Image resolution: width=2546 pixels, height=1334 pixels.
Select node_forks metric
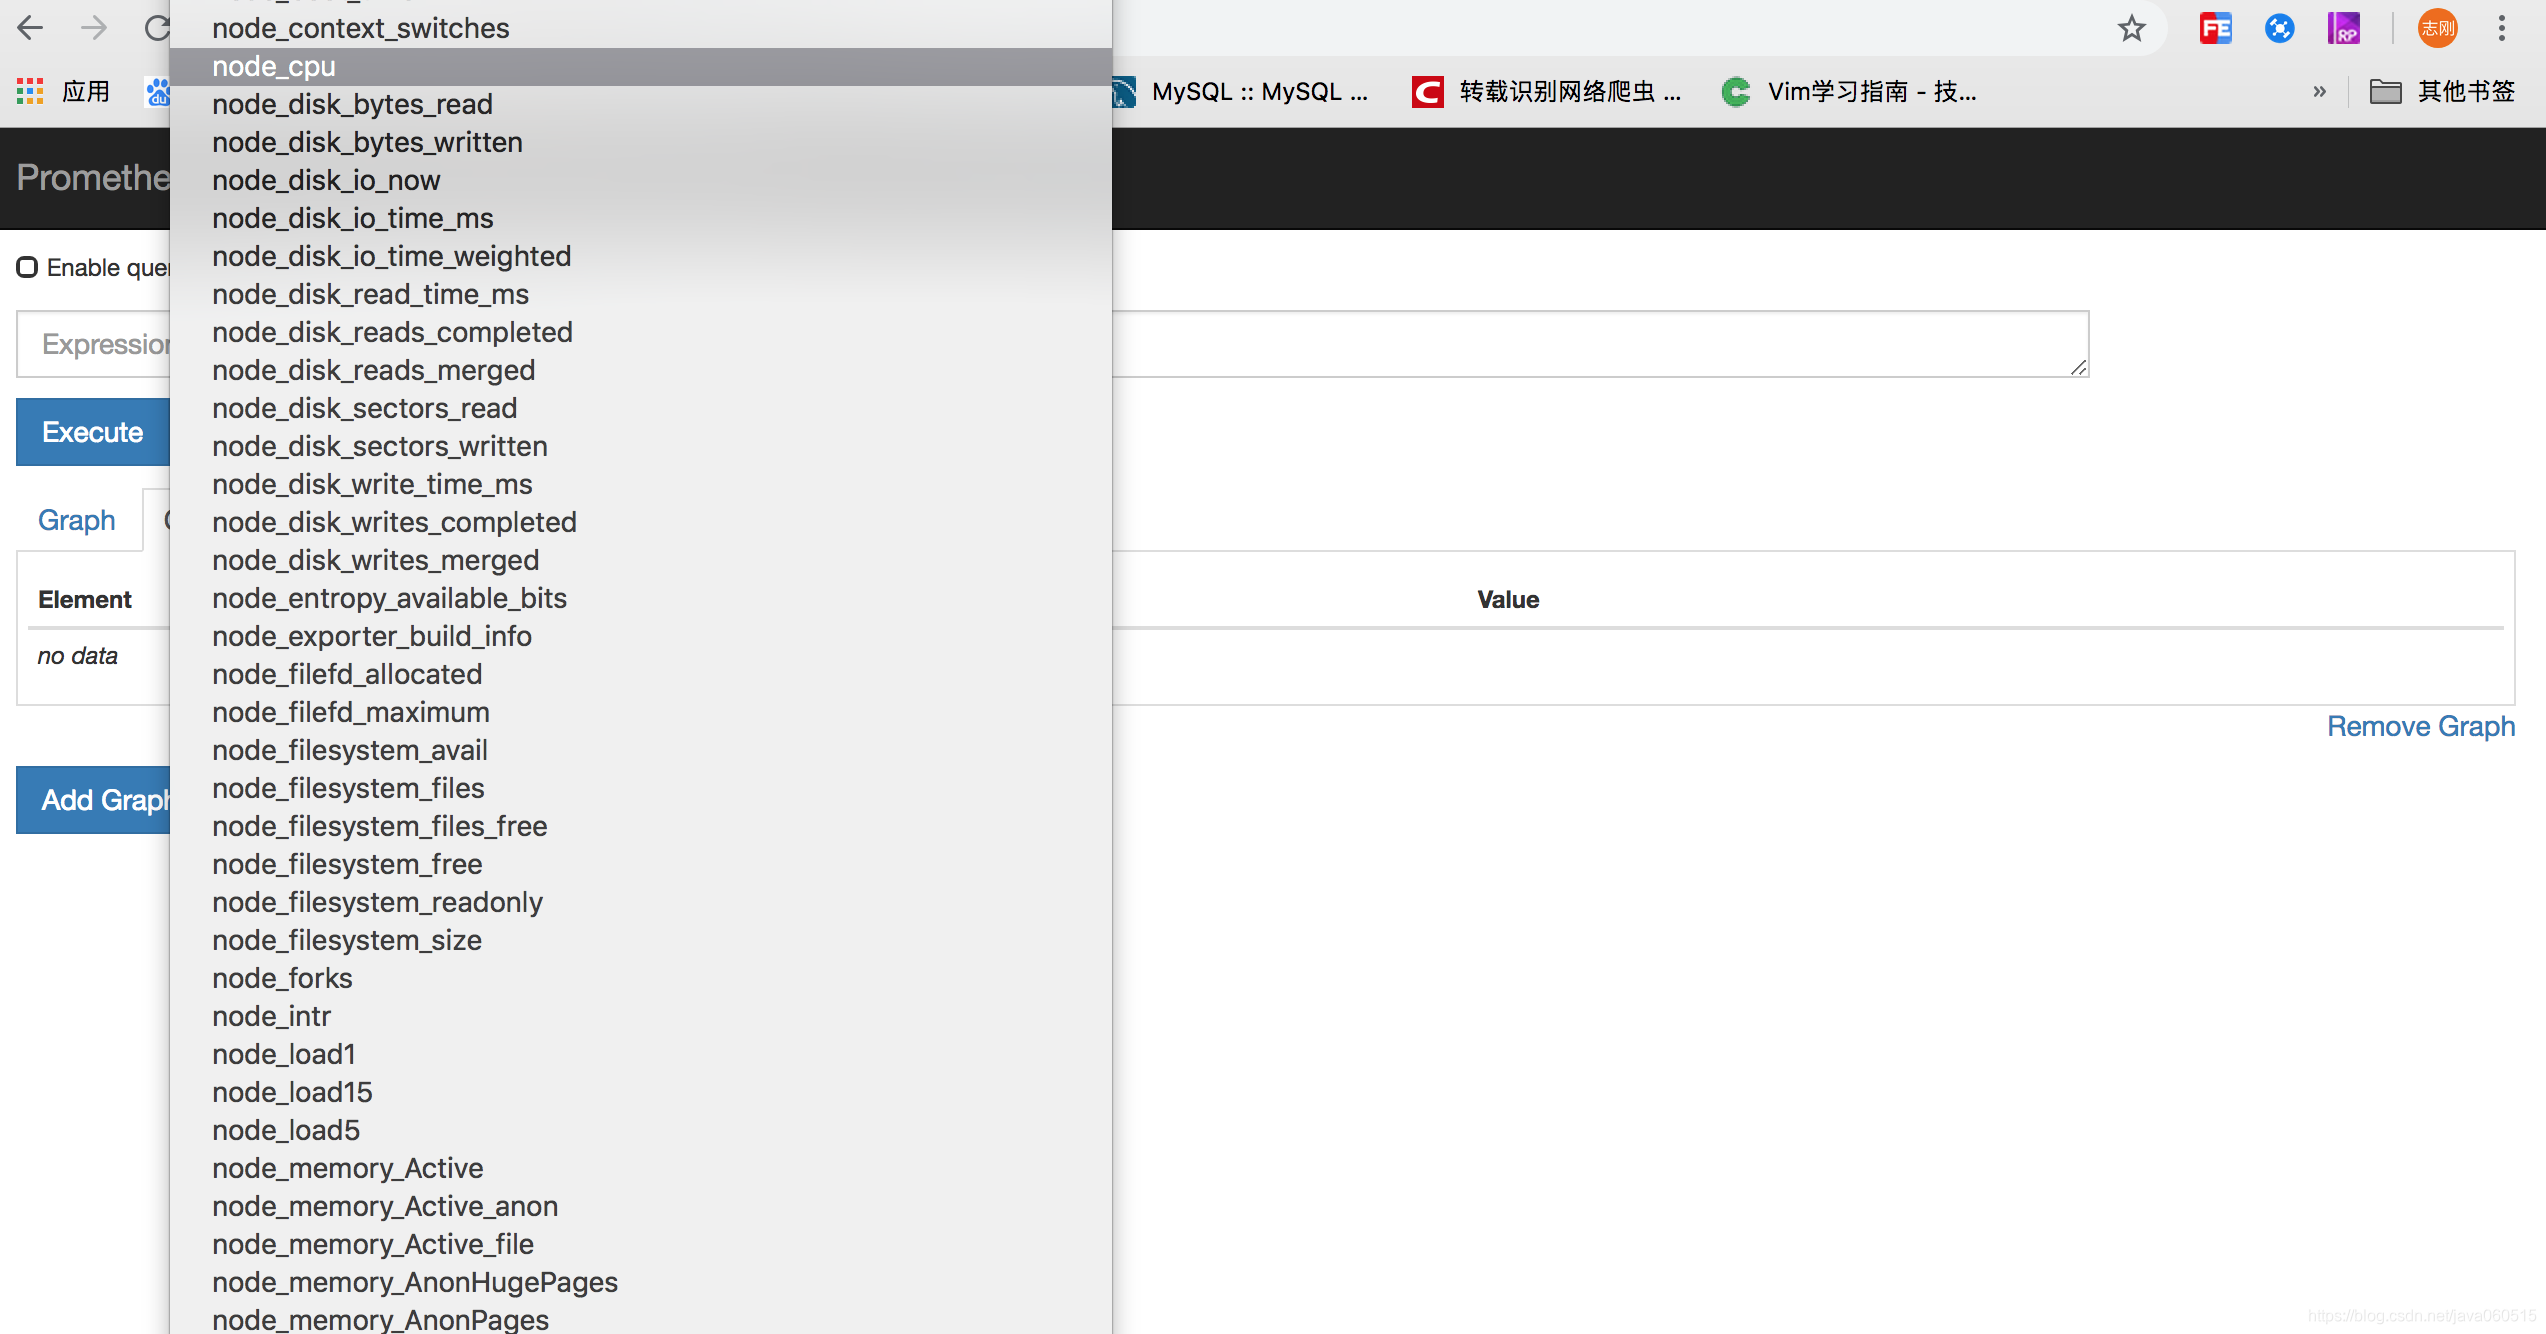(641, 978)
